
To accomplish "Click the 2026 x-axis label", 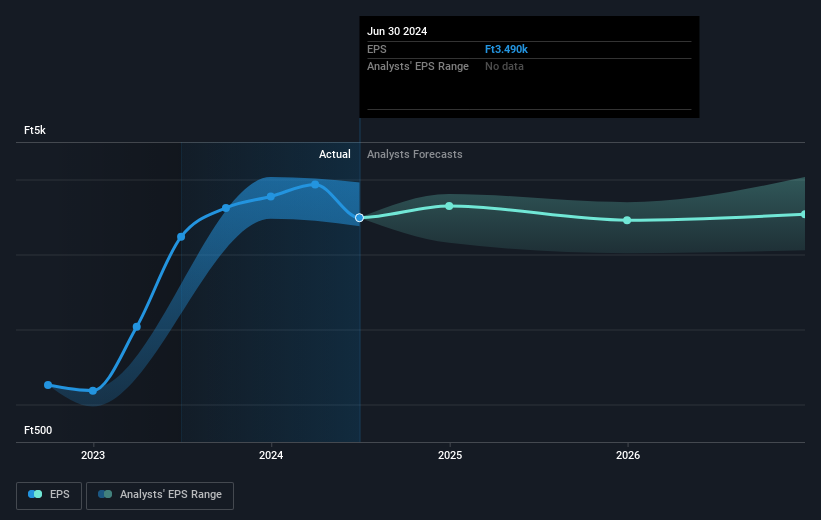I will point(628,455).
